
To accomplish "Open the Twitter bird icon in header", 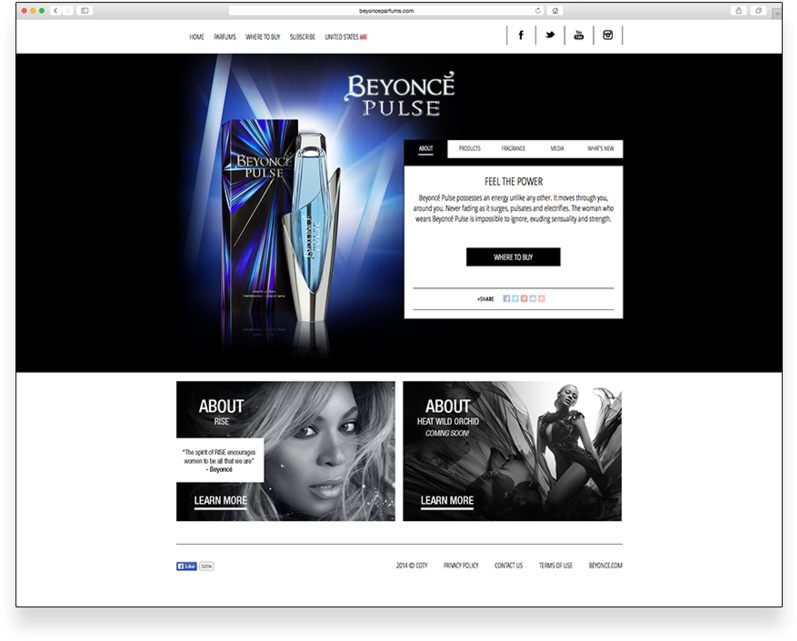I will (550, 35).
